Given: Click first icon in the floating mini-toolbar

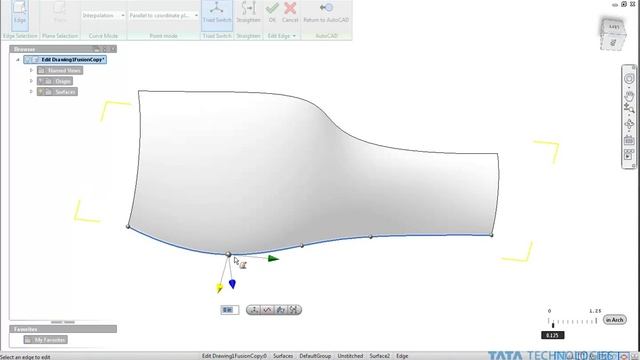Looking at the screenshot, I should click(x=254, y=310).
